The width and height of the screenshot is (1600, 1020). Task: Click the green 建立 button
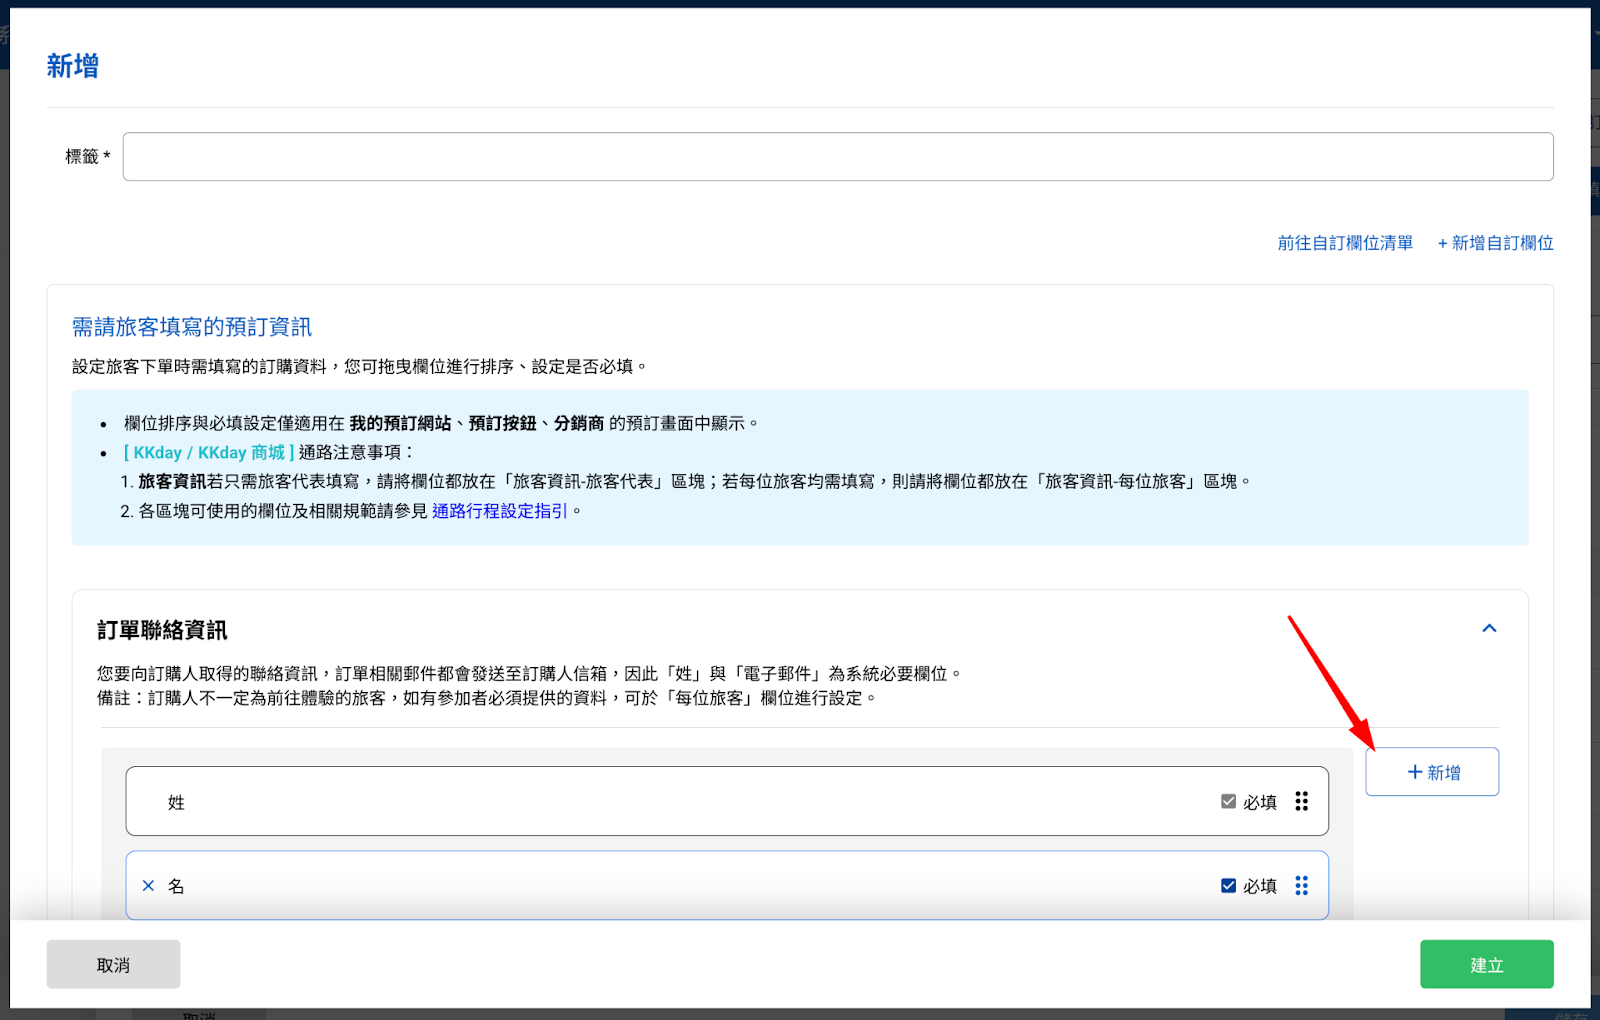click(x=1486, y=964)
